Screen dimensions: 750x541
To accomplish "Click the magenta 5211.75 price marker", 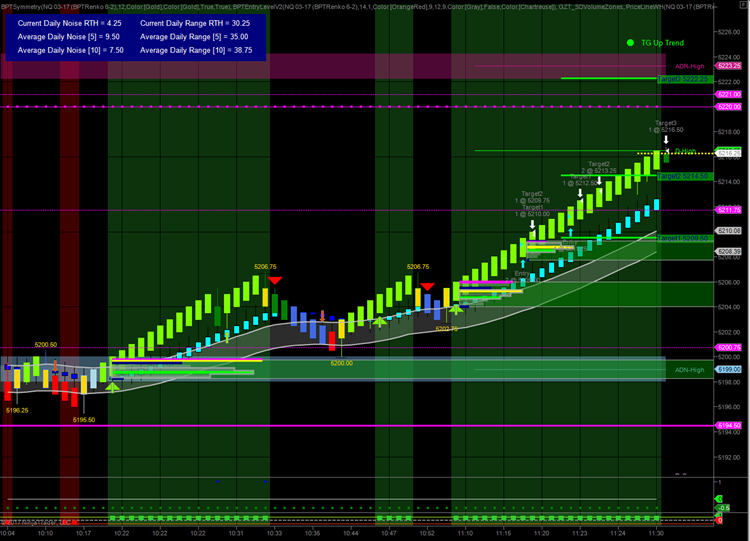I will tap(728, 210).
